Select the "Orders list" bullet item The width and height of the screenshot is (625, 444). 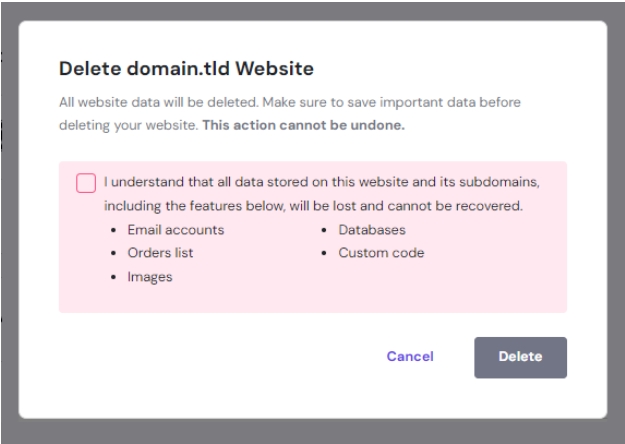(160, 253)
